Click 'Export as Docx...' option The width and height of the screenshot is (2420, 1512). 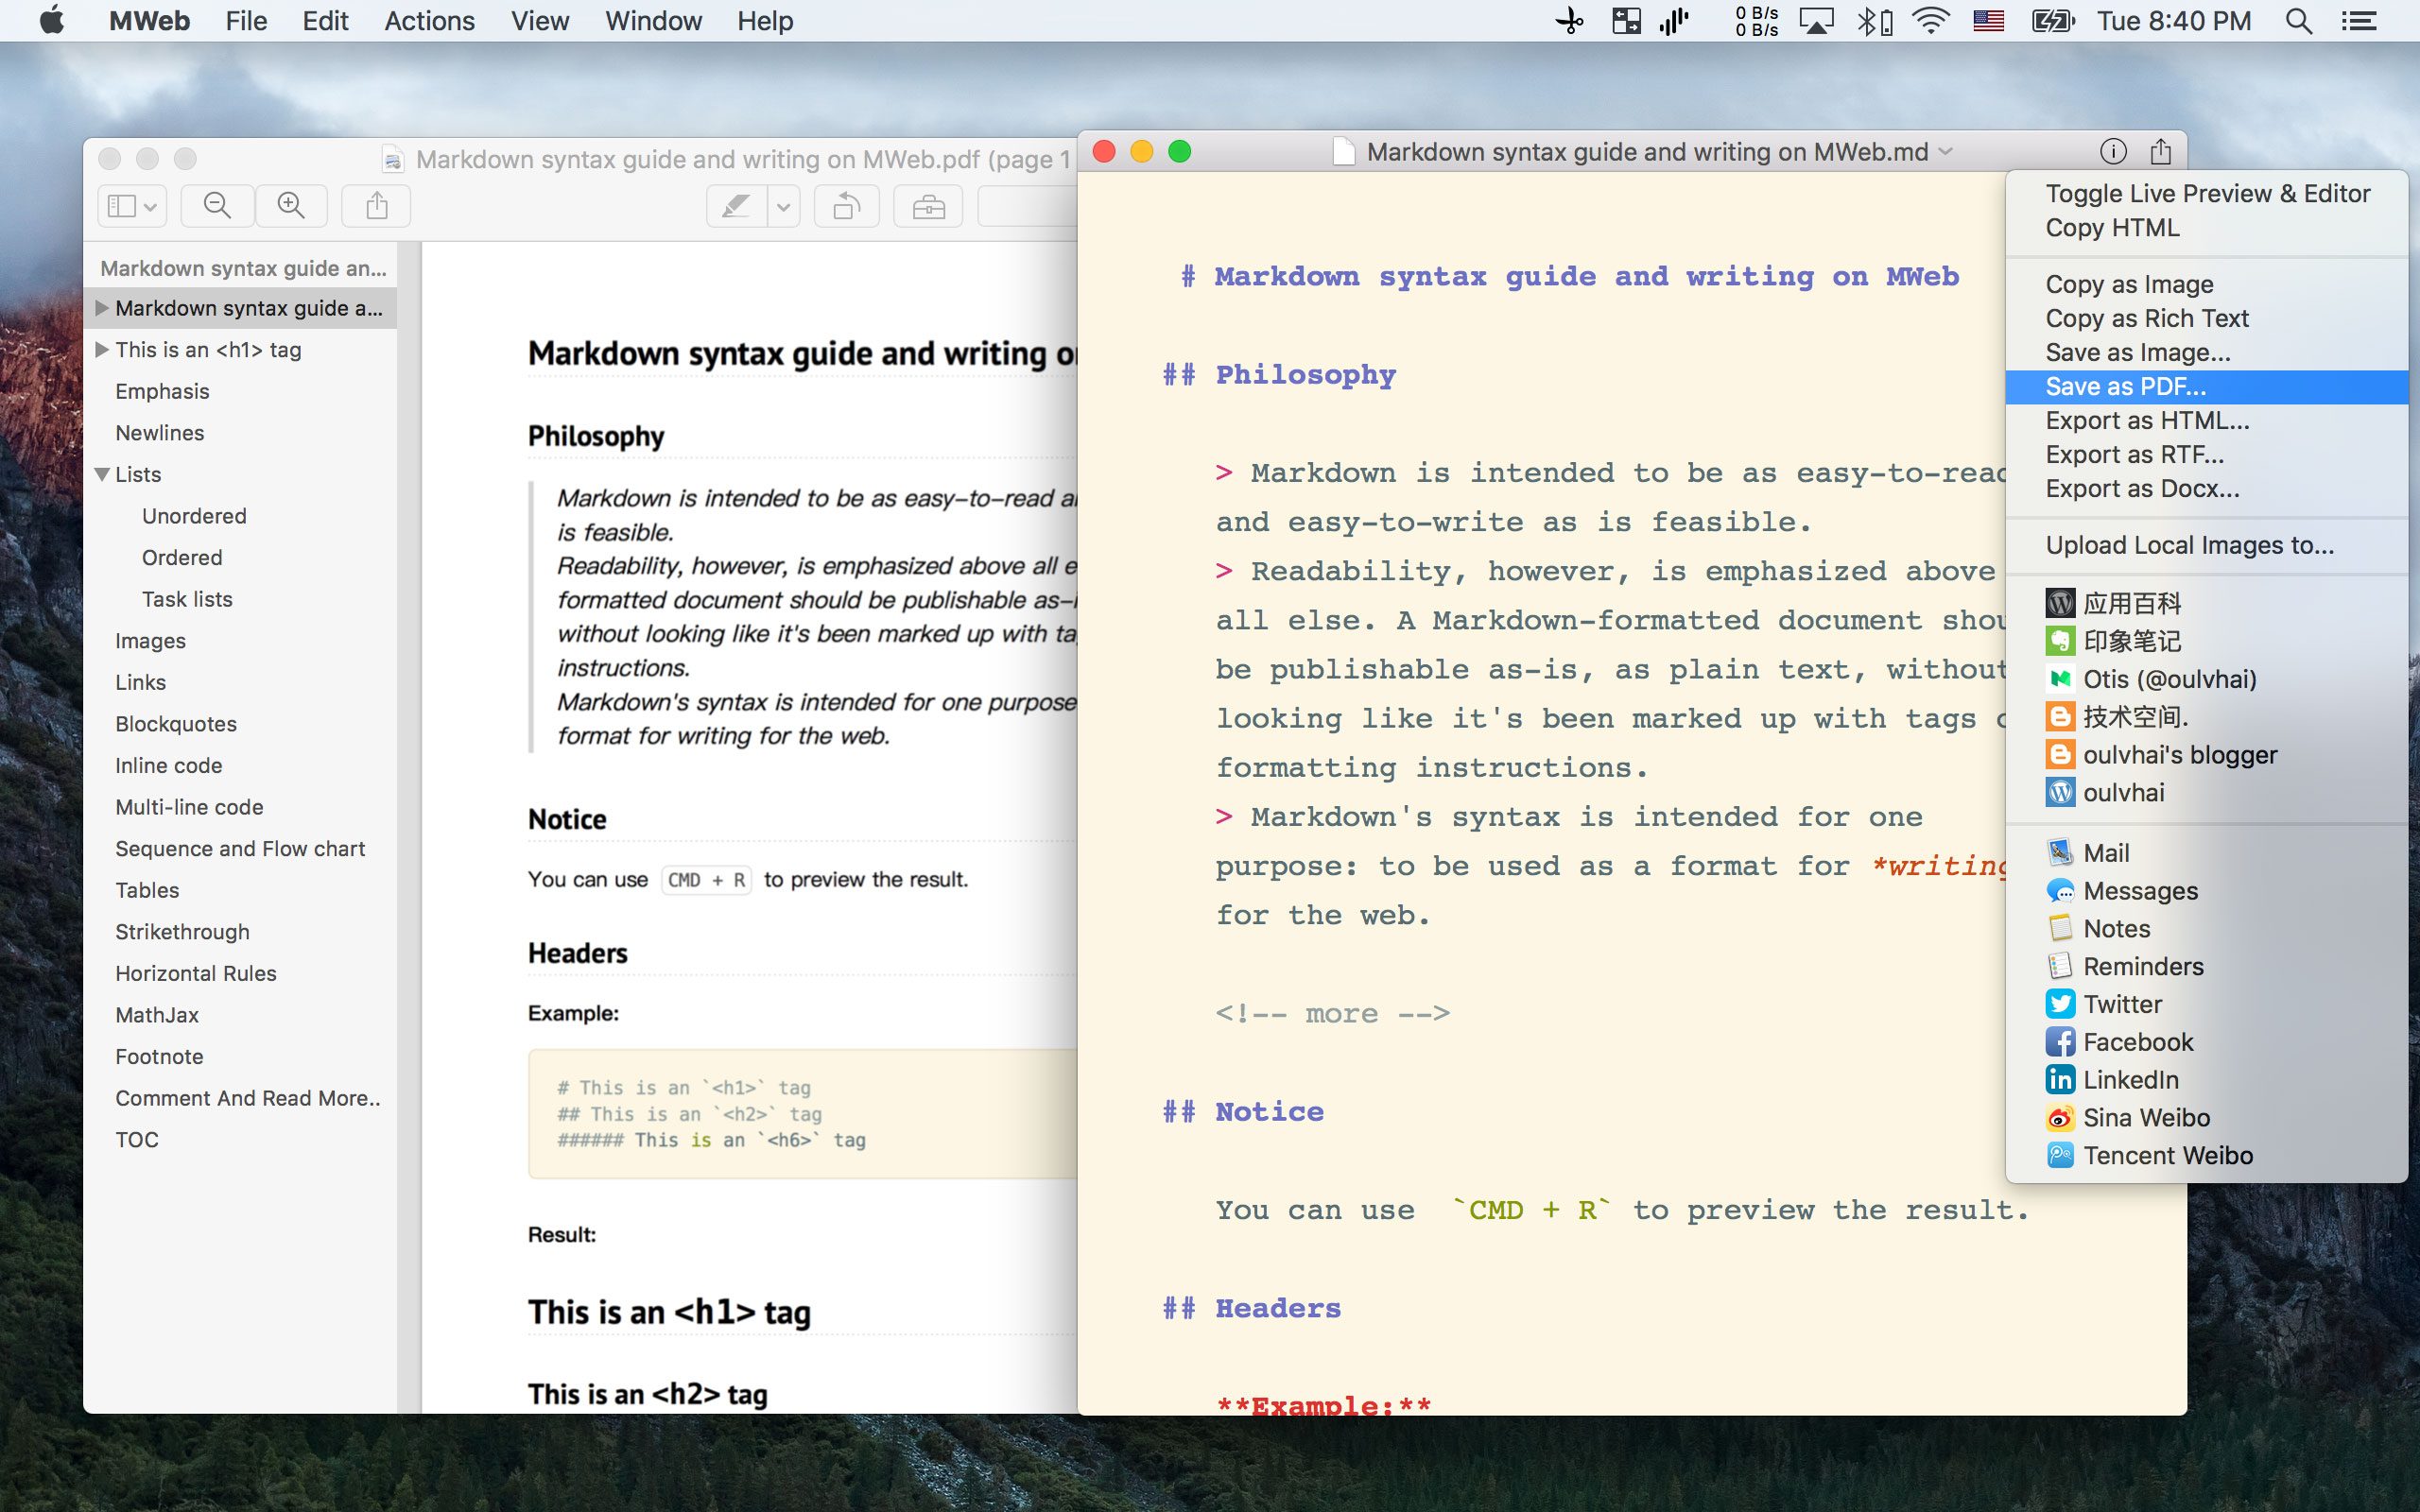2141,489
